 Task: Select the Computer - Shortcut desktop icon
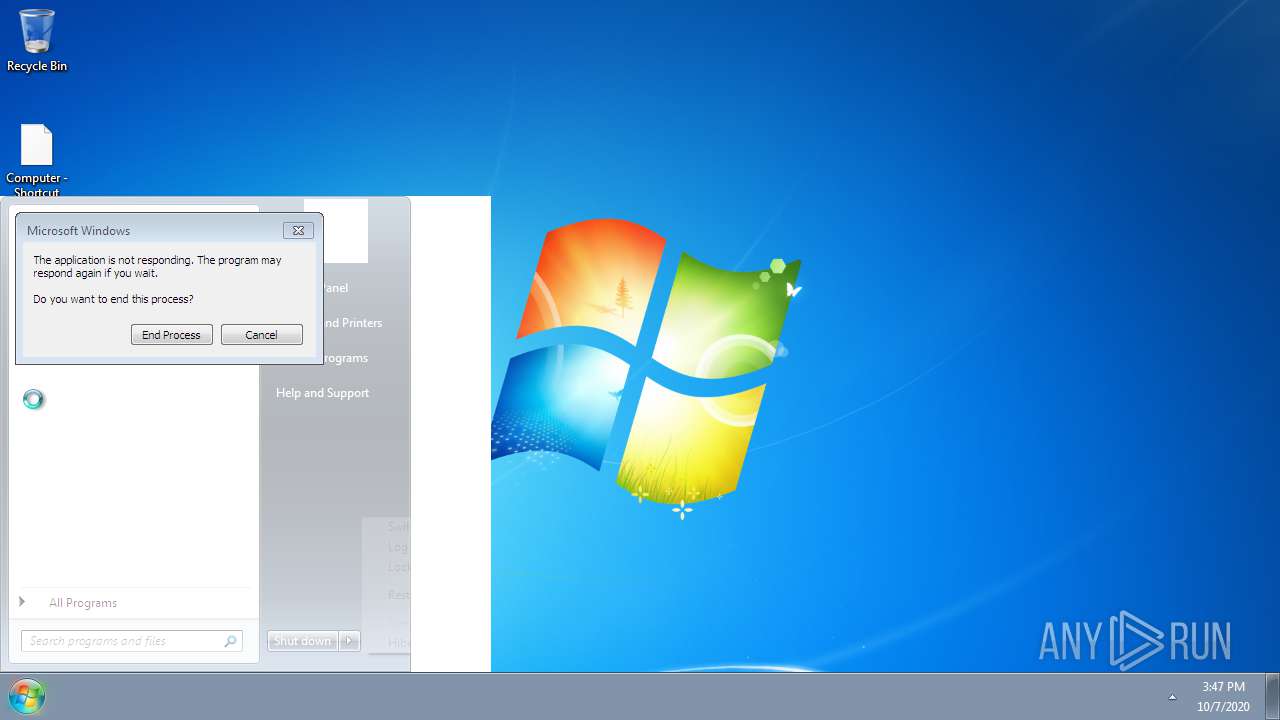click(x=37, y=160)
